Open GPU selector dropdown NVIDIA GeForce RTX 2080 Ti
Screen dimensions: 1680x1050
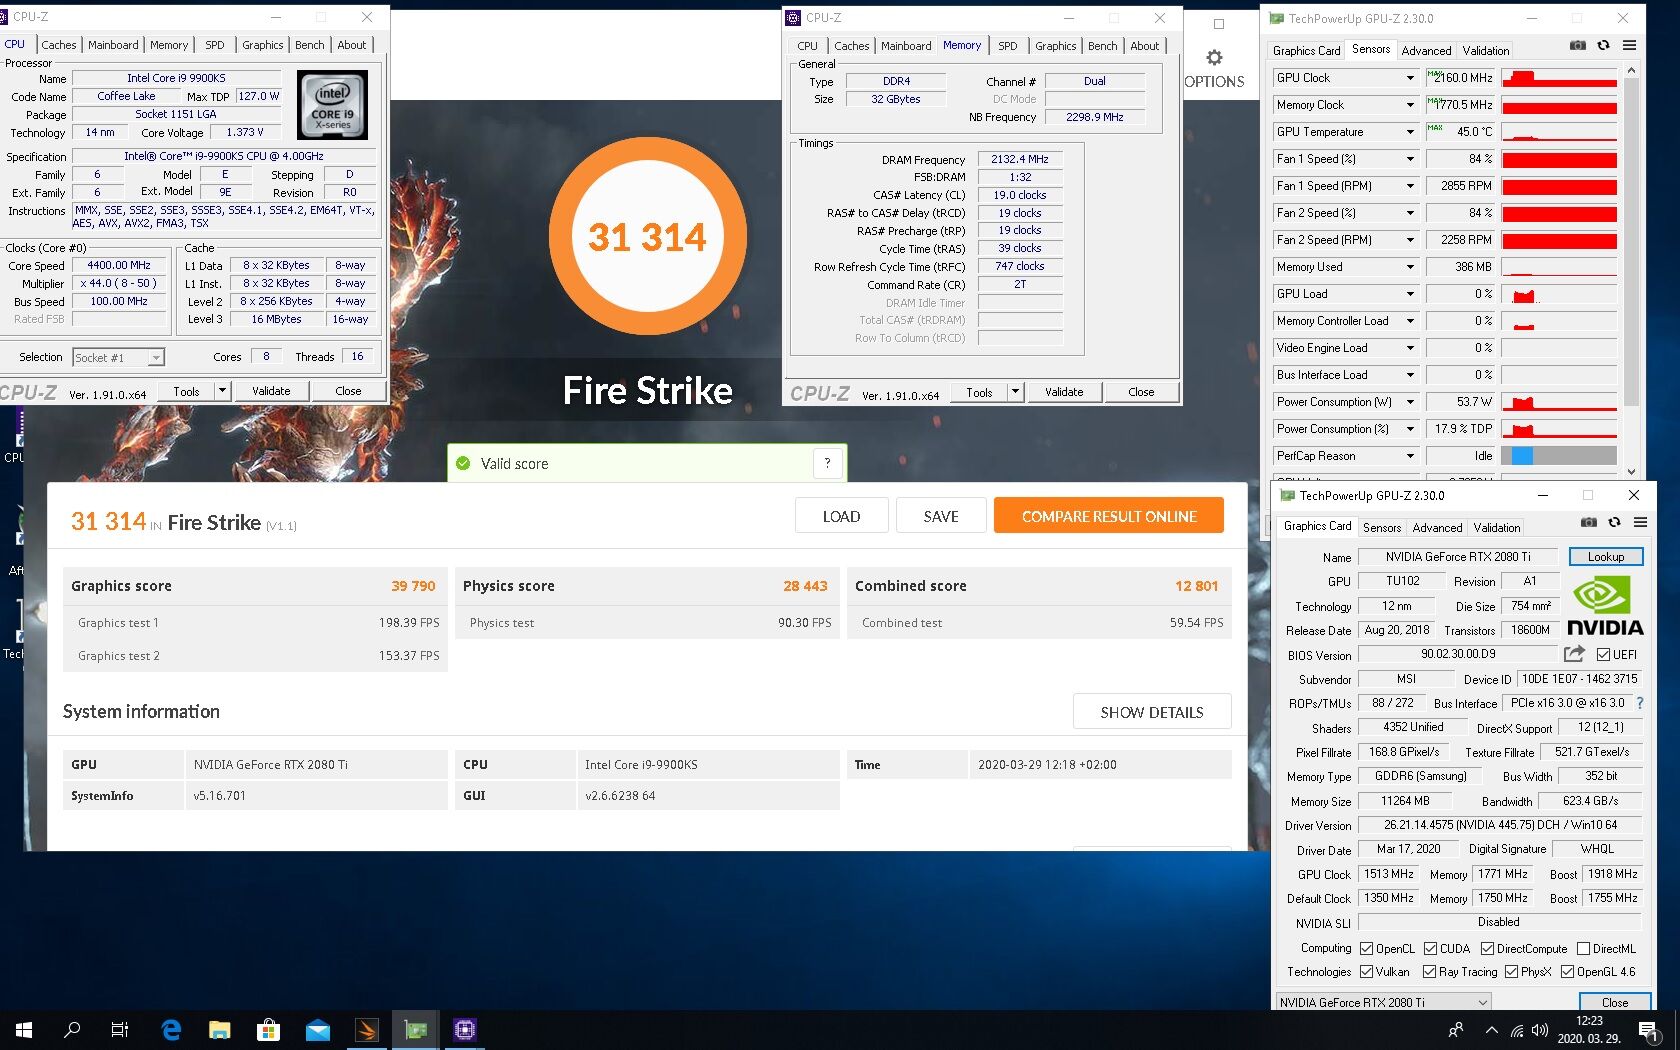pyautogui.click(x=1384, y=1002)
